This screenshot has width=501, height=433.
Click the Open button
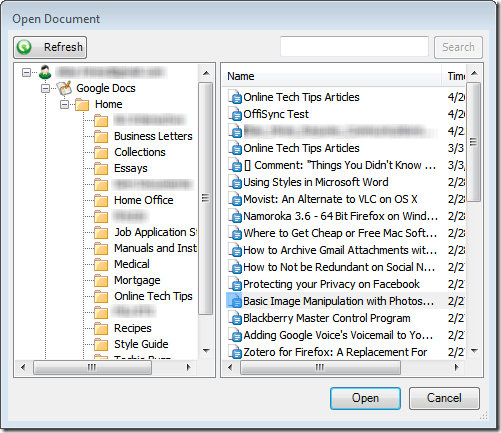point(365,398)
